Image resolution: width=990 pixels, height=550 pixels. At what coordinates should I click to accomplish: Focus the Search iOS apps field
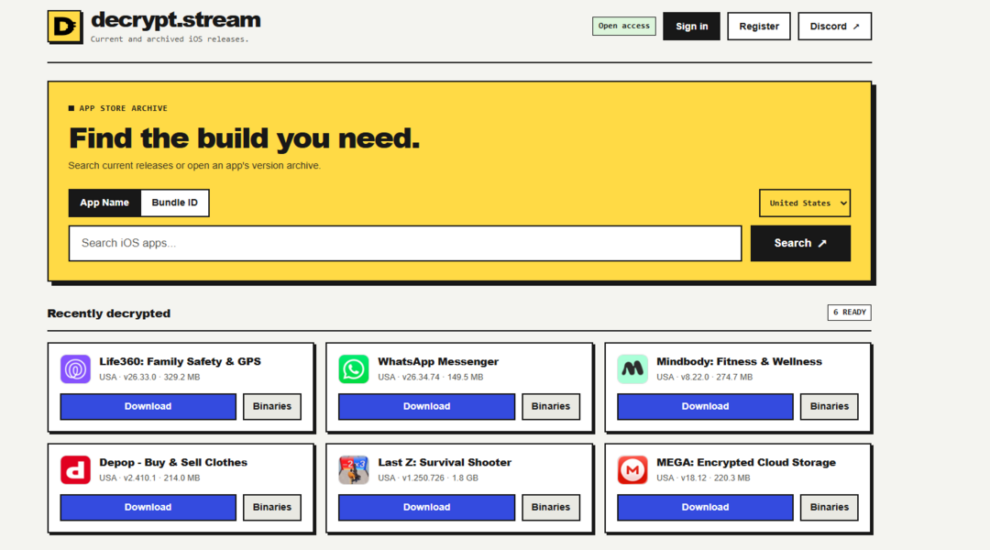pyautogui.click(x=405, y=243)
